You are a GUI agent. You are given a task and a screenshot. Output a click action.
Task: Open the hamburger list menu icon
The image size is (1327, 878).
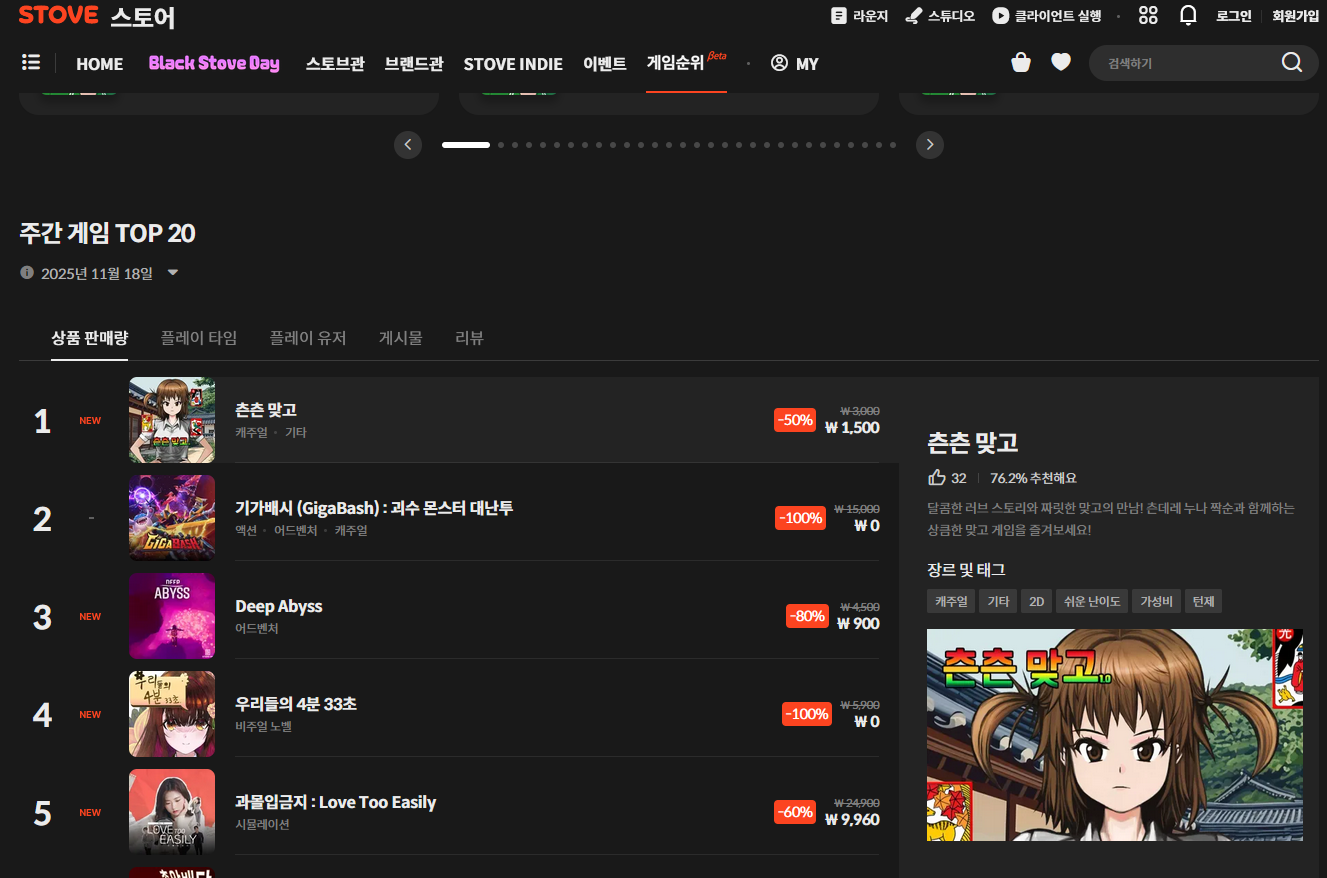tap(31, 62)
